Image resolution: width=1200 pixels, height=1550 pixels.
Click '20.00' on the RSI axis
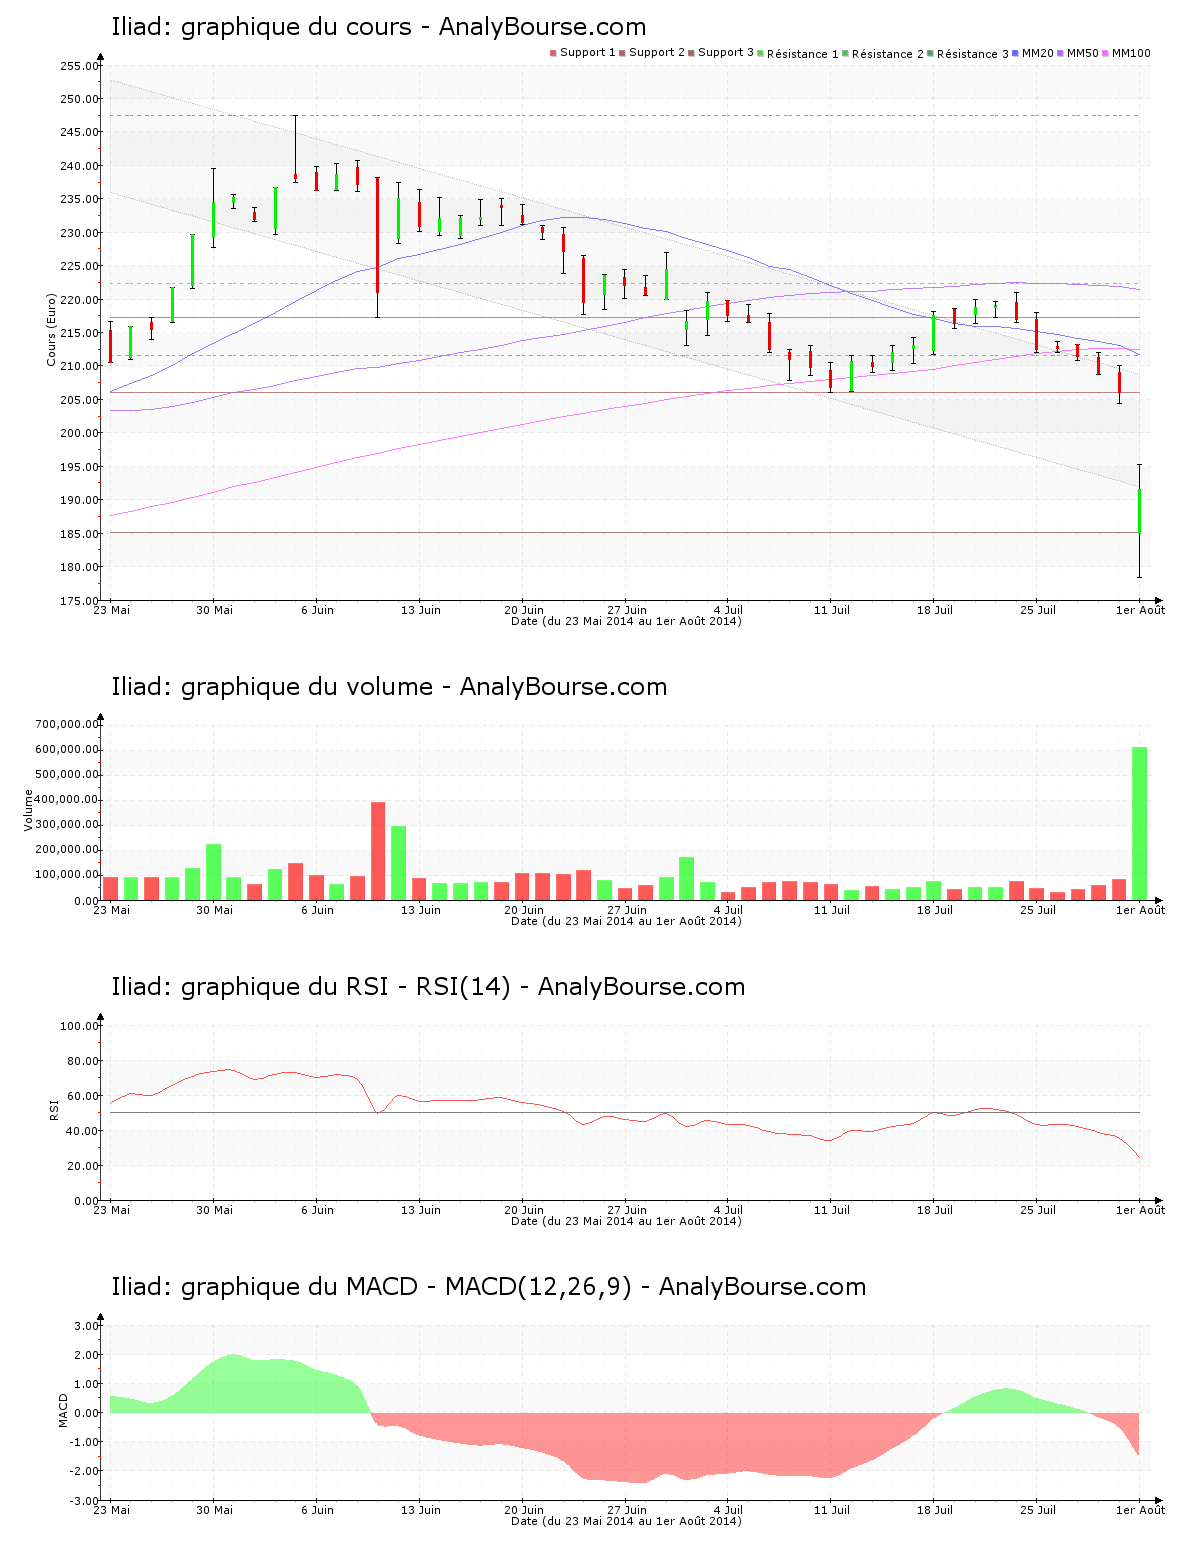tap(82, 1166)
